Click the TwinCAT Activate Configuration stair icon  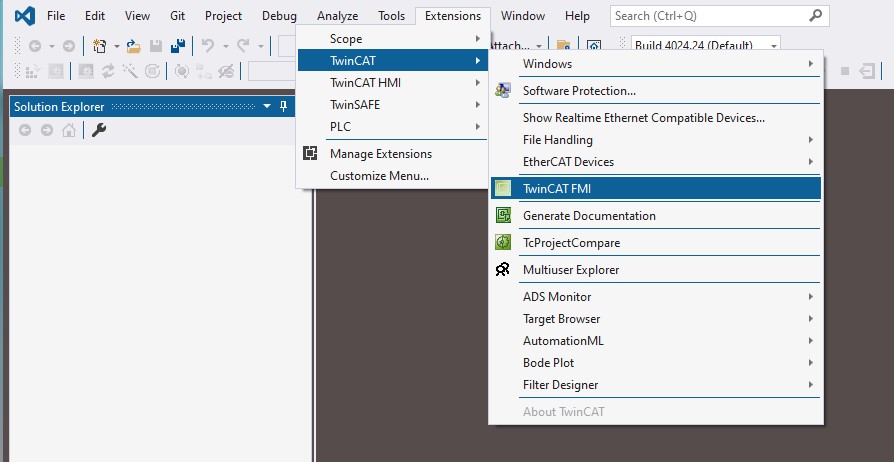click(32, 71)
